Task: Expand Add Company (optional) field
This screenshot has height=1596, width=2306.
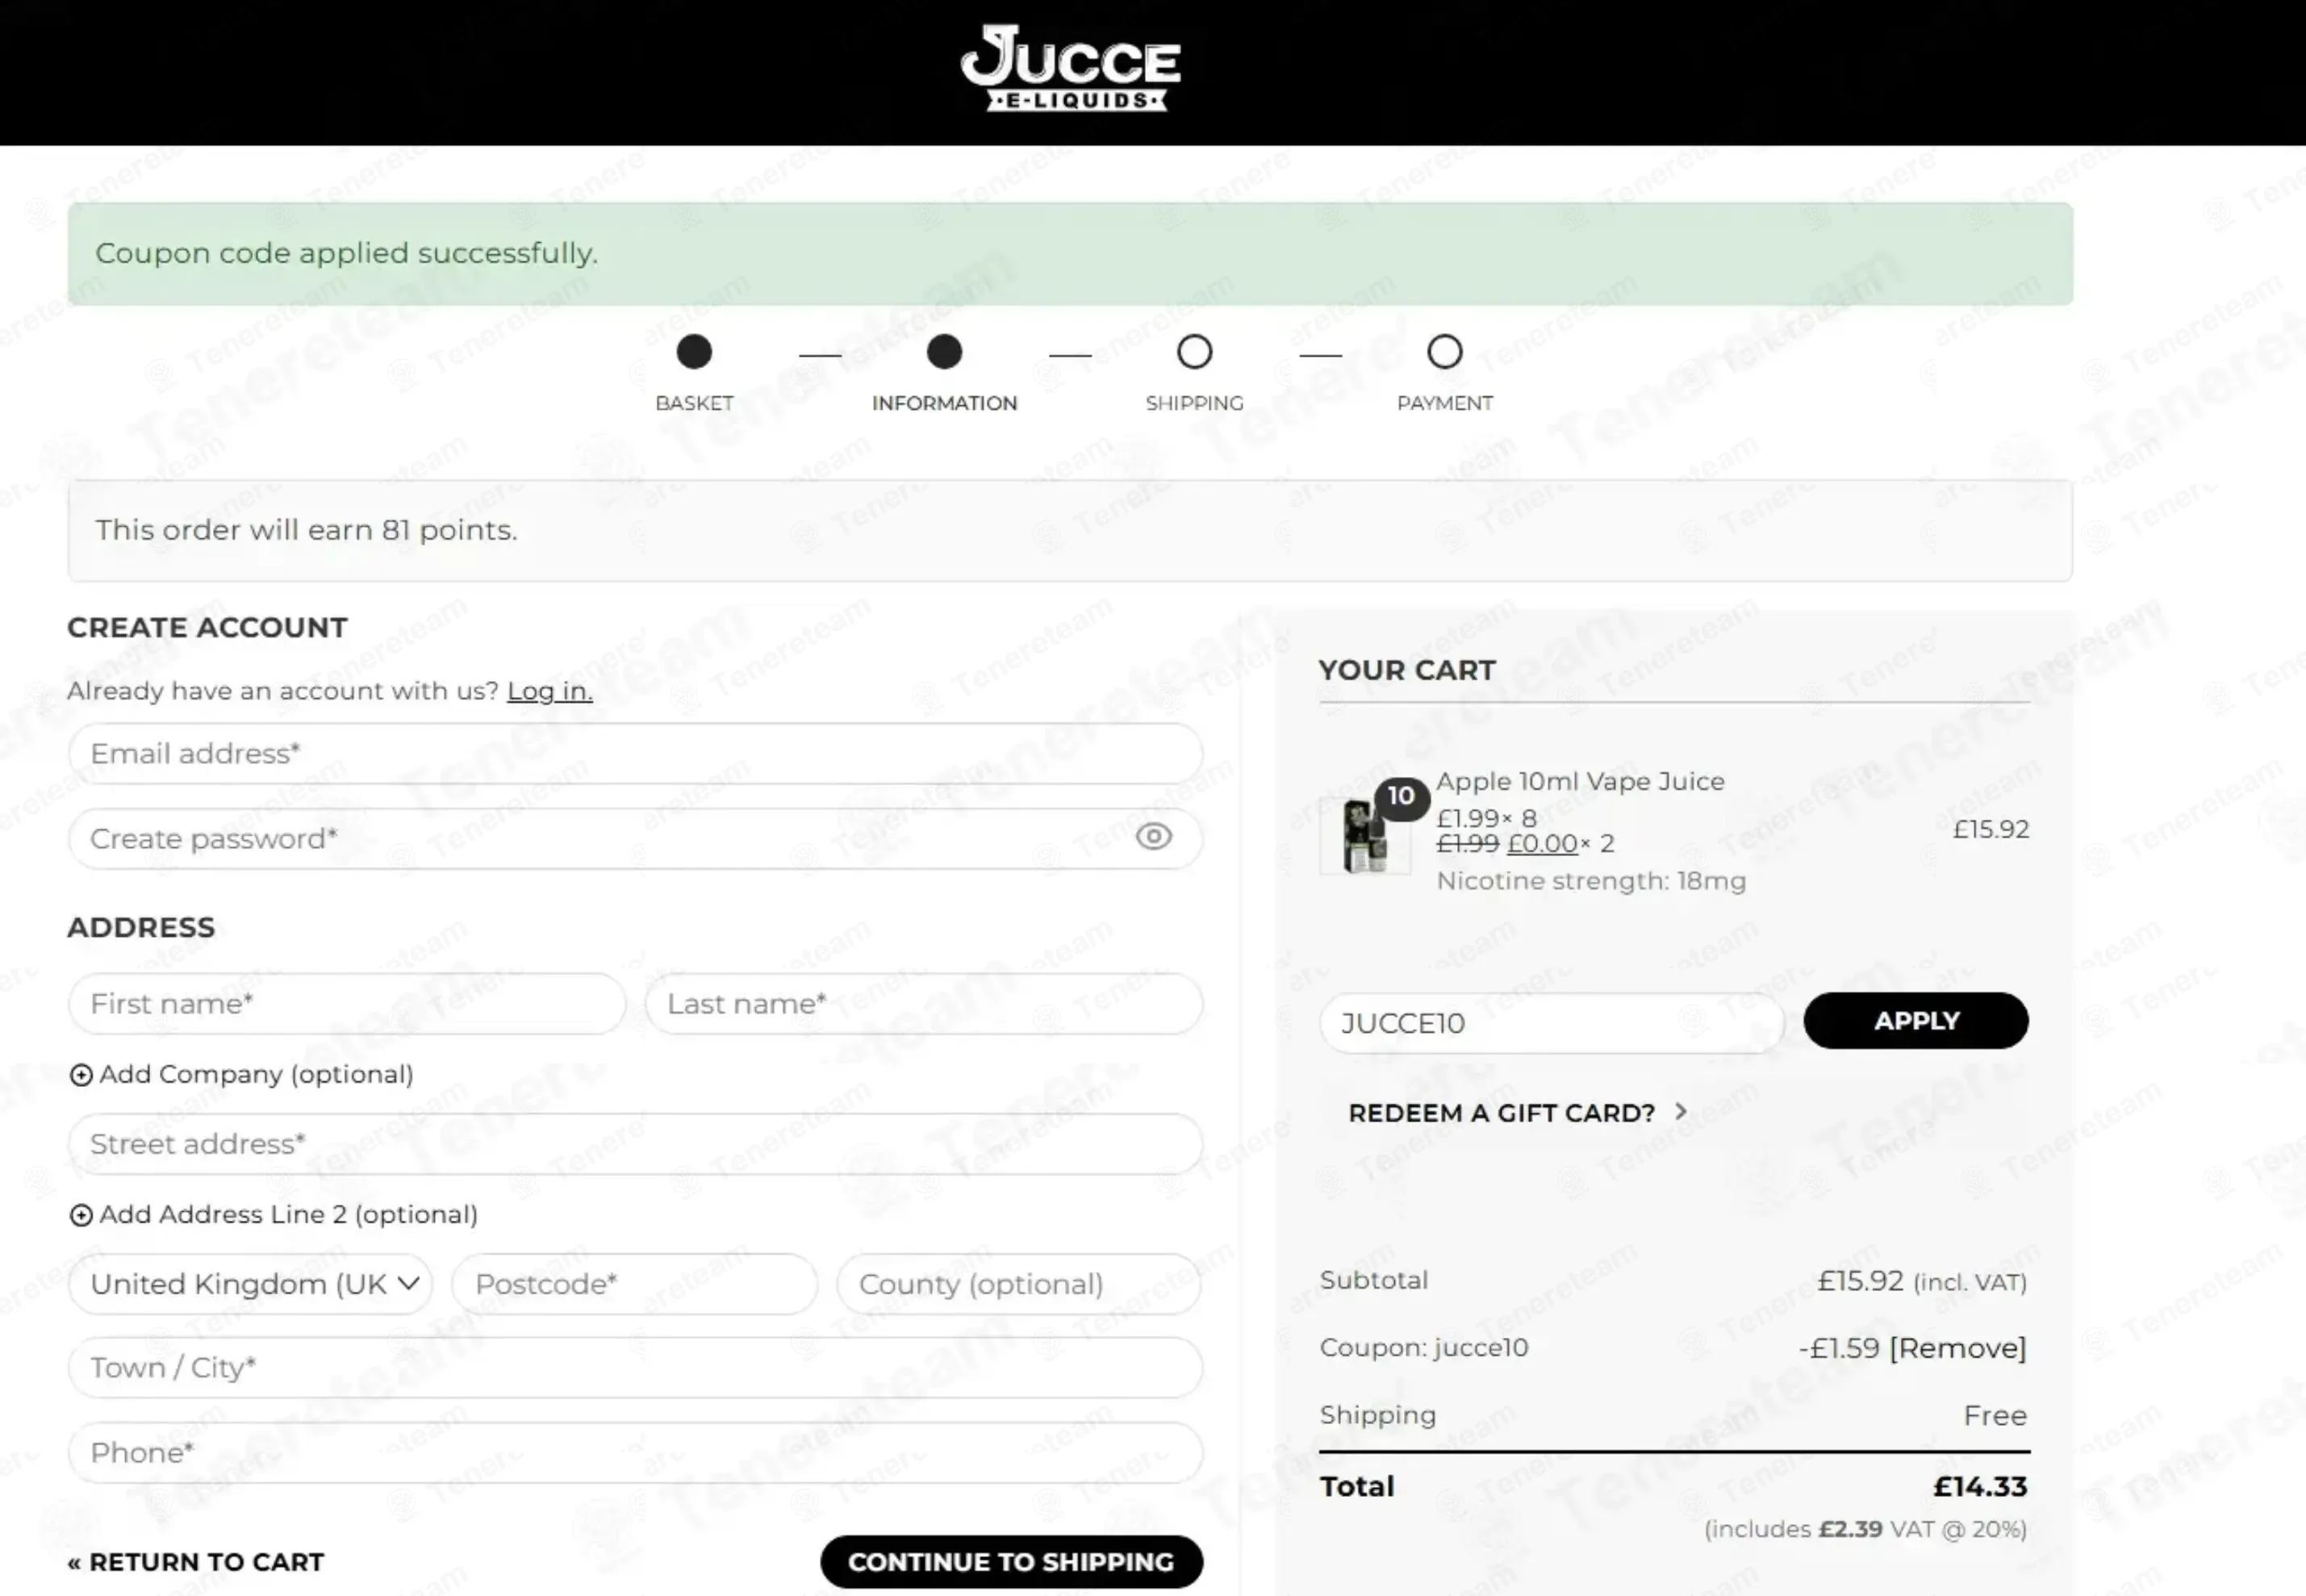Action: 241,1074
